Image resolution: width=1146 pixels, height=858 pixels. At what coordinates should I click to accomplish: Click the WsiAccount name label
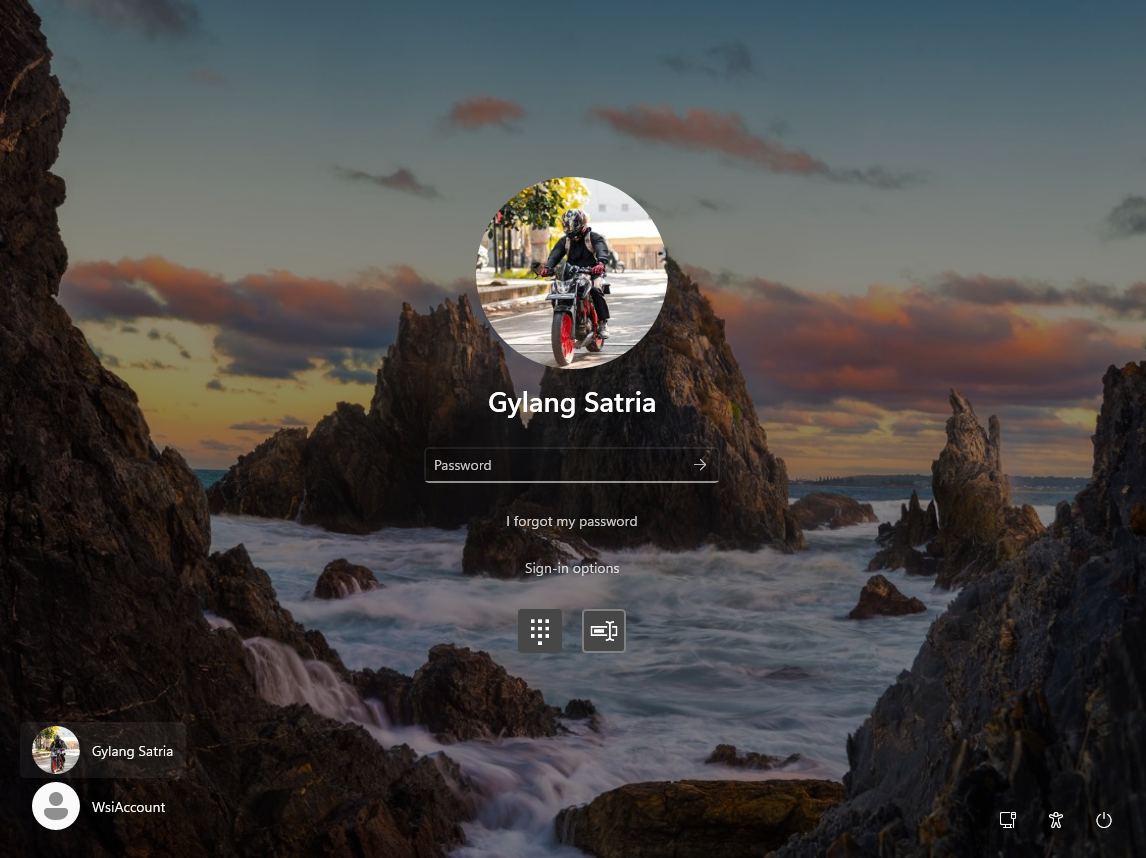[129, 807]
